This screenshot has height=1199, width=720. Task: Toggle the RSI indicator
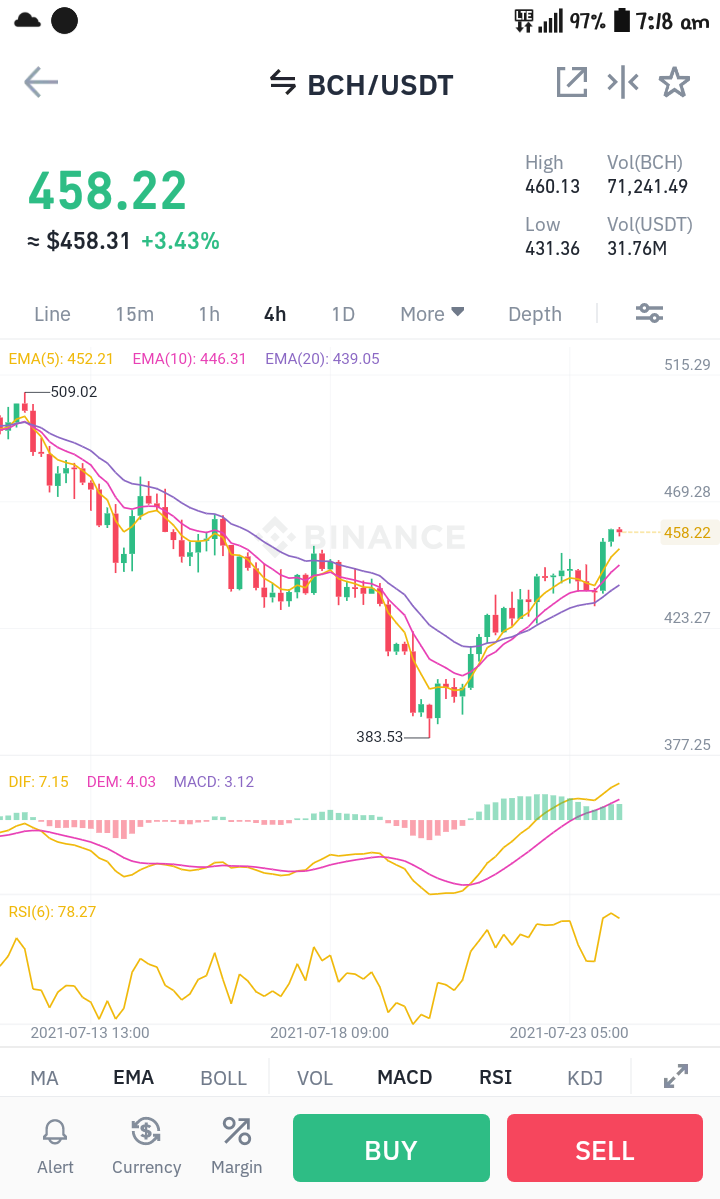click(x=495, y=1077)
